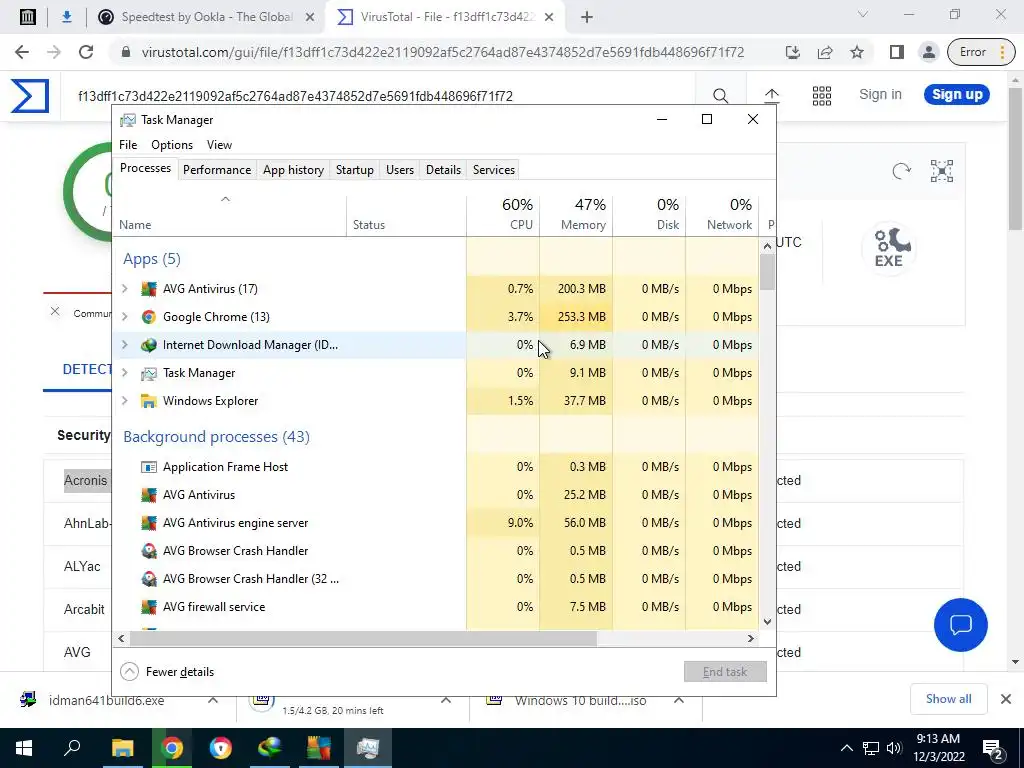Sort processes by the CPU column header
Image resolution: width=1024 pixels, height=768 pixels.
coord(503,216)
